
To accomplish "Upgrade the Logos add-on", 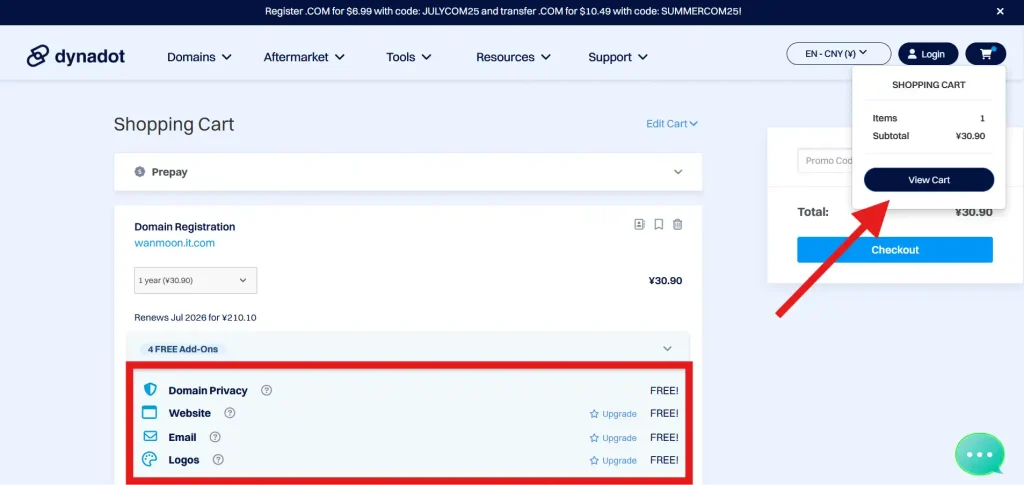I will [x=613, y=460].
